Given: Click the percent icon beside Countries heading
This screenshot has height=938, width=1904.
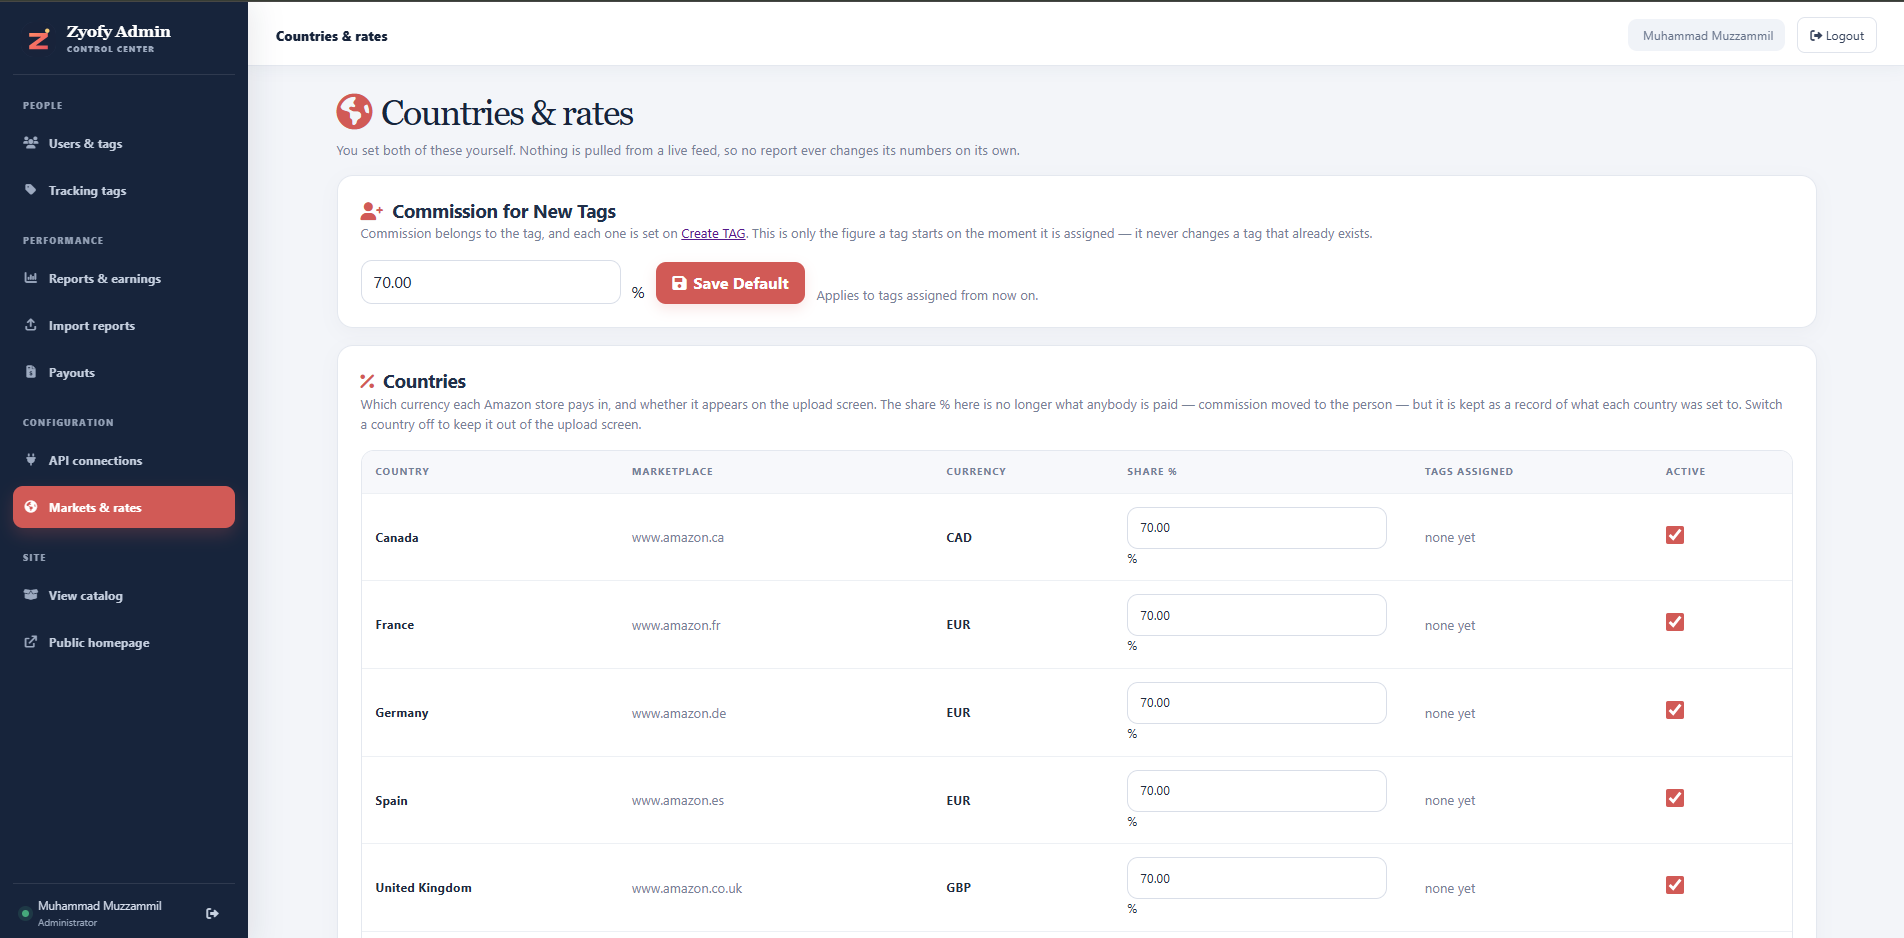Looking at the screenshot, I should 367,381.
